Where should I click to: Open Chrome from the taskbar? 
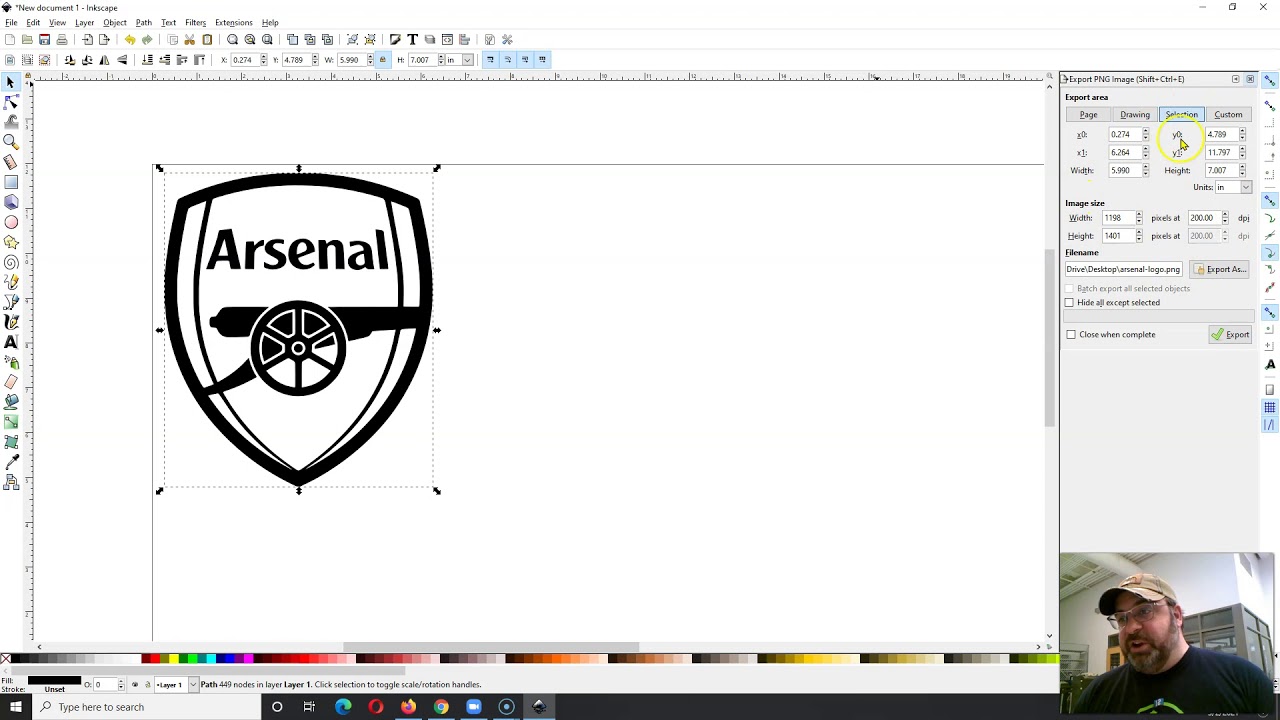point(441,707)
